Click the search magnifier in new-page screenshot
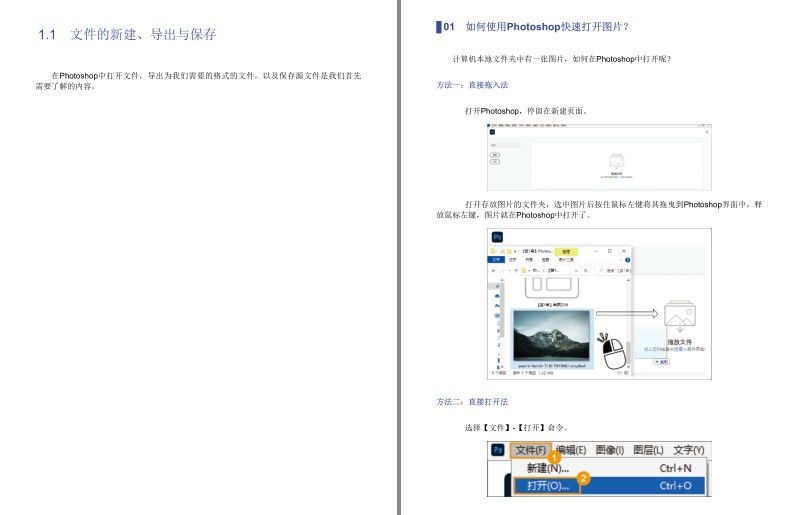The height and width of the screenshot is (515, 797). coord(707,132)
